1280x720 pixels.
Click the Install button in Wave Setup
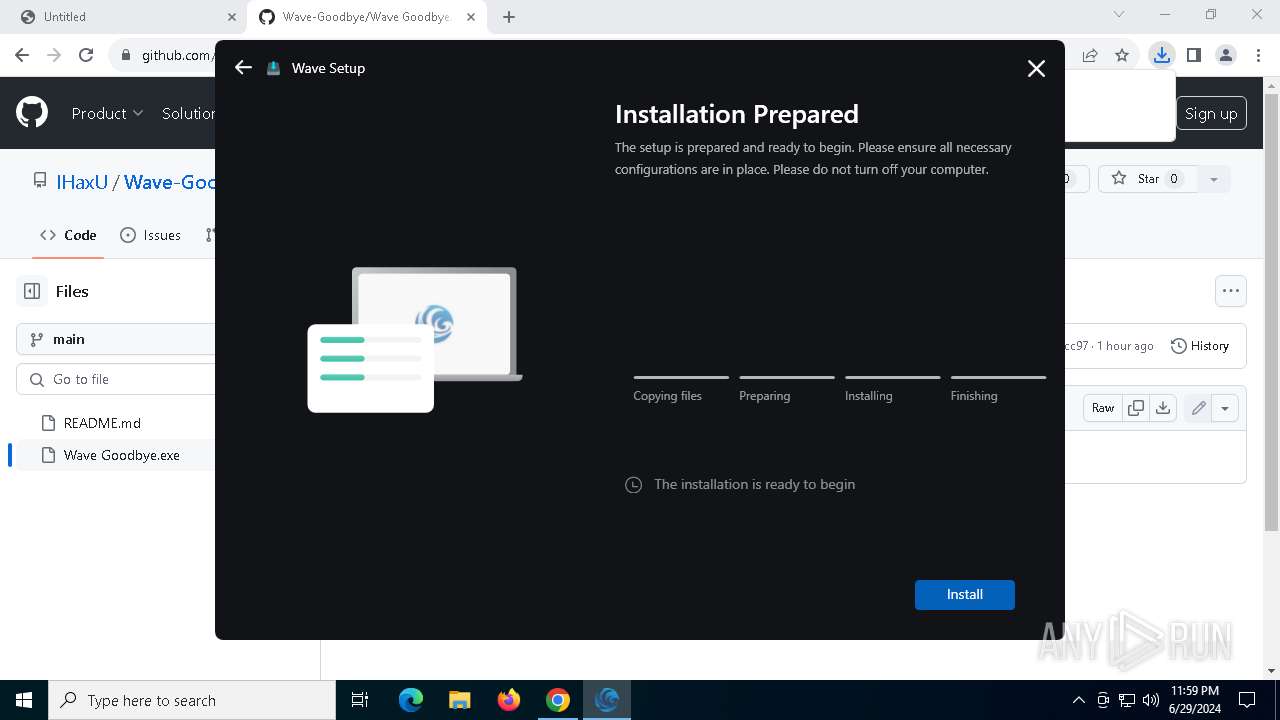pos(964,594)
